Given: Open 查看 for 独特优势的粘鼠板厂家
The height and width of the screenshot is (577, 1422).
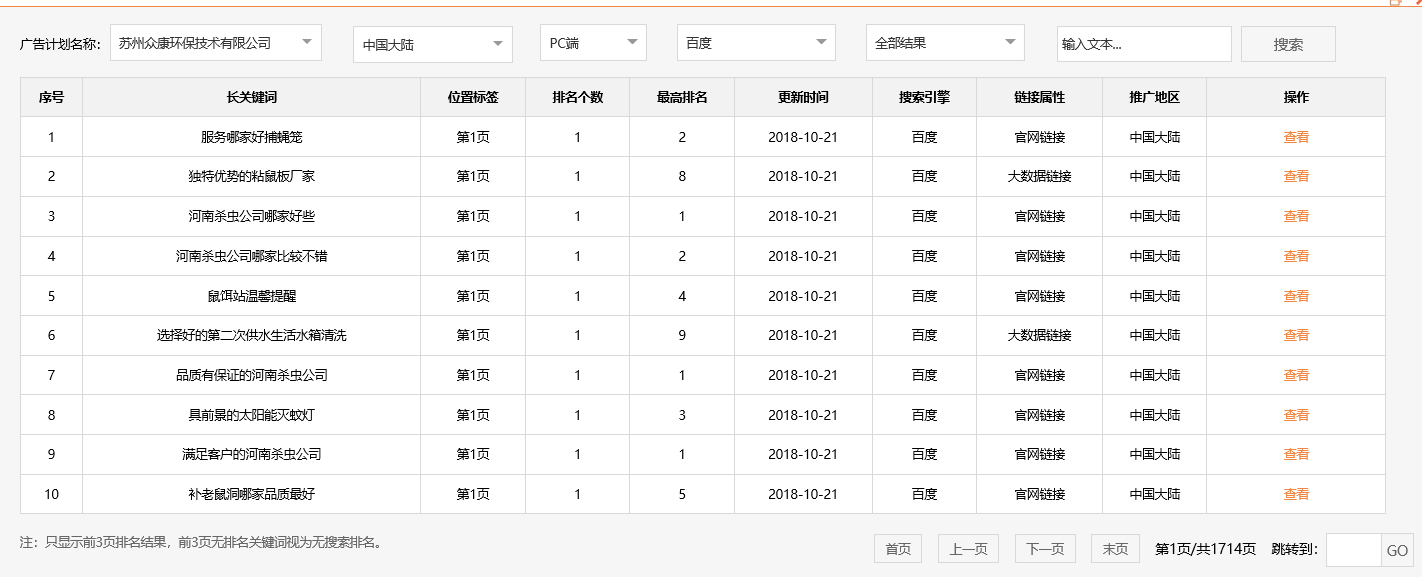Looking at the screenshot, I should point(1296,176).
